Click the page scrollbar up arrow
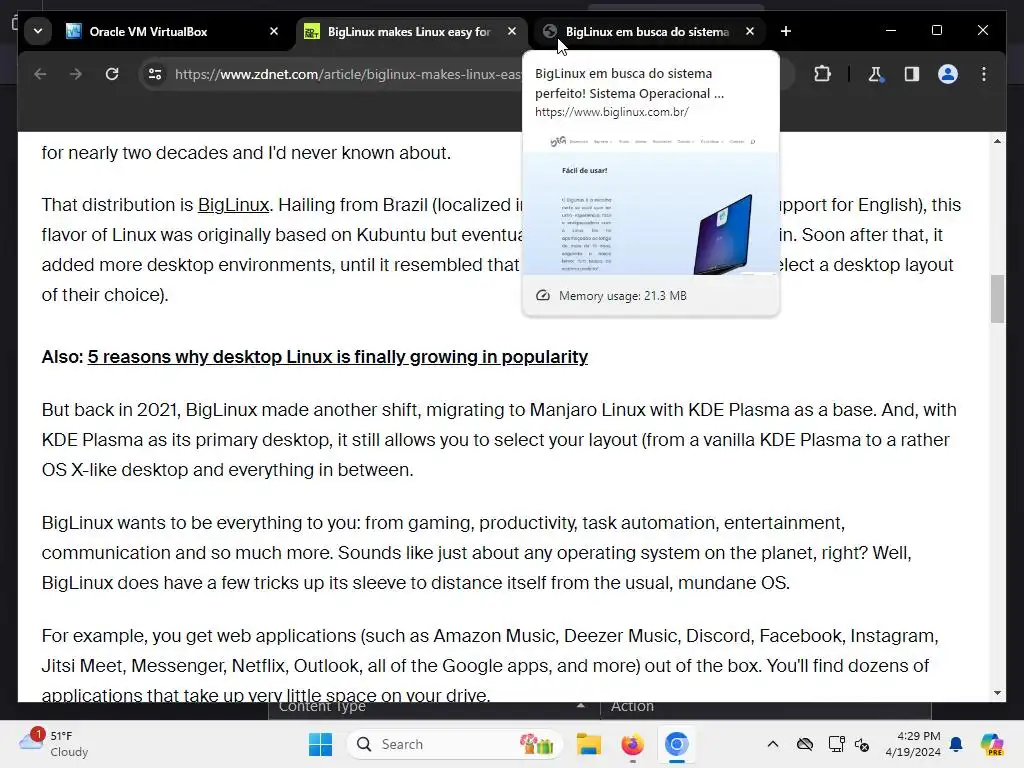This screenshot has width=1024, height=768. tap(997, 141)
